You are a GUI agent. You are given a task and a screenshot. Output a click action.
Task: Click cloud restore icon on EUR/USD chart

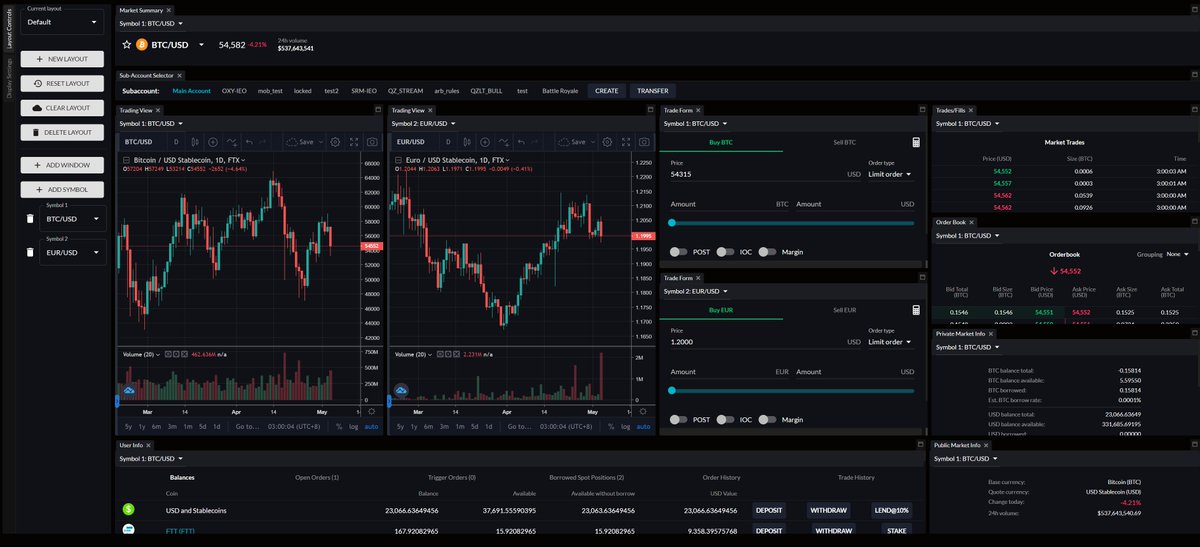pos(401,390)
